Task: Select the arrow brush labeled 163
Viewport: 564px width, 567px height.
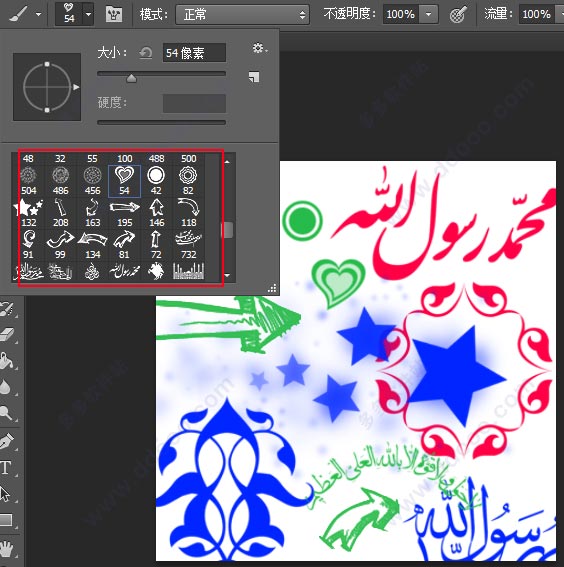Action: tap(93, 213)
